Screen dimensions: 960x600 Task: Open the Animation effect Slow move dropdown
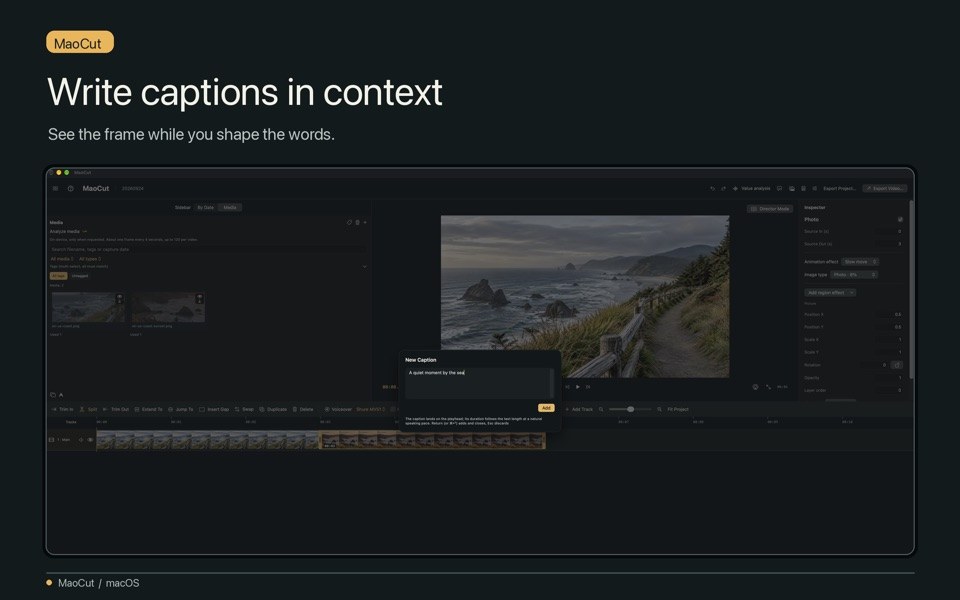click(860, 261)
